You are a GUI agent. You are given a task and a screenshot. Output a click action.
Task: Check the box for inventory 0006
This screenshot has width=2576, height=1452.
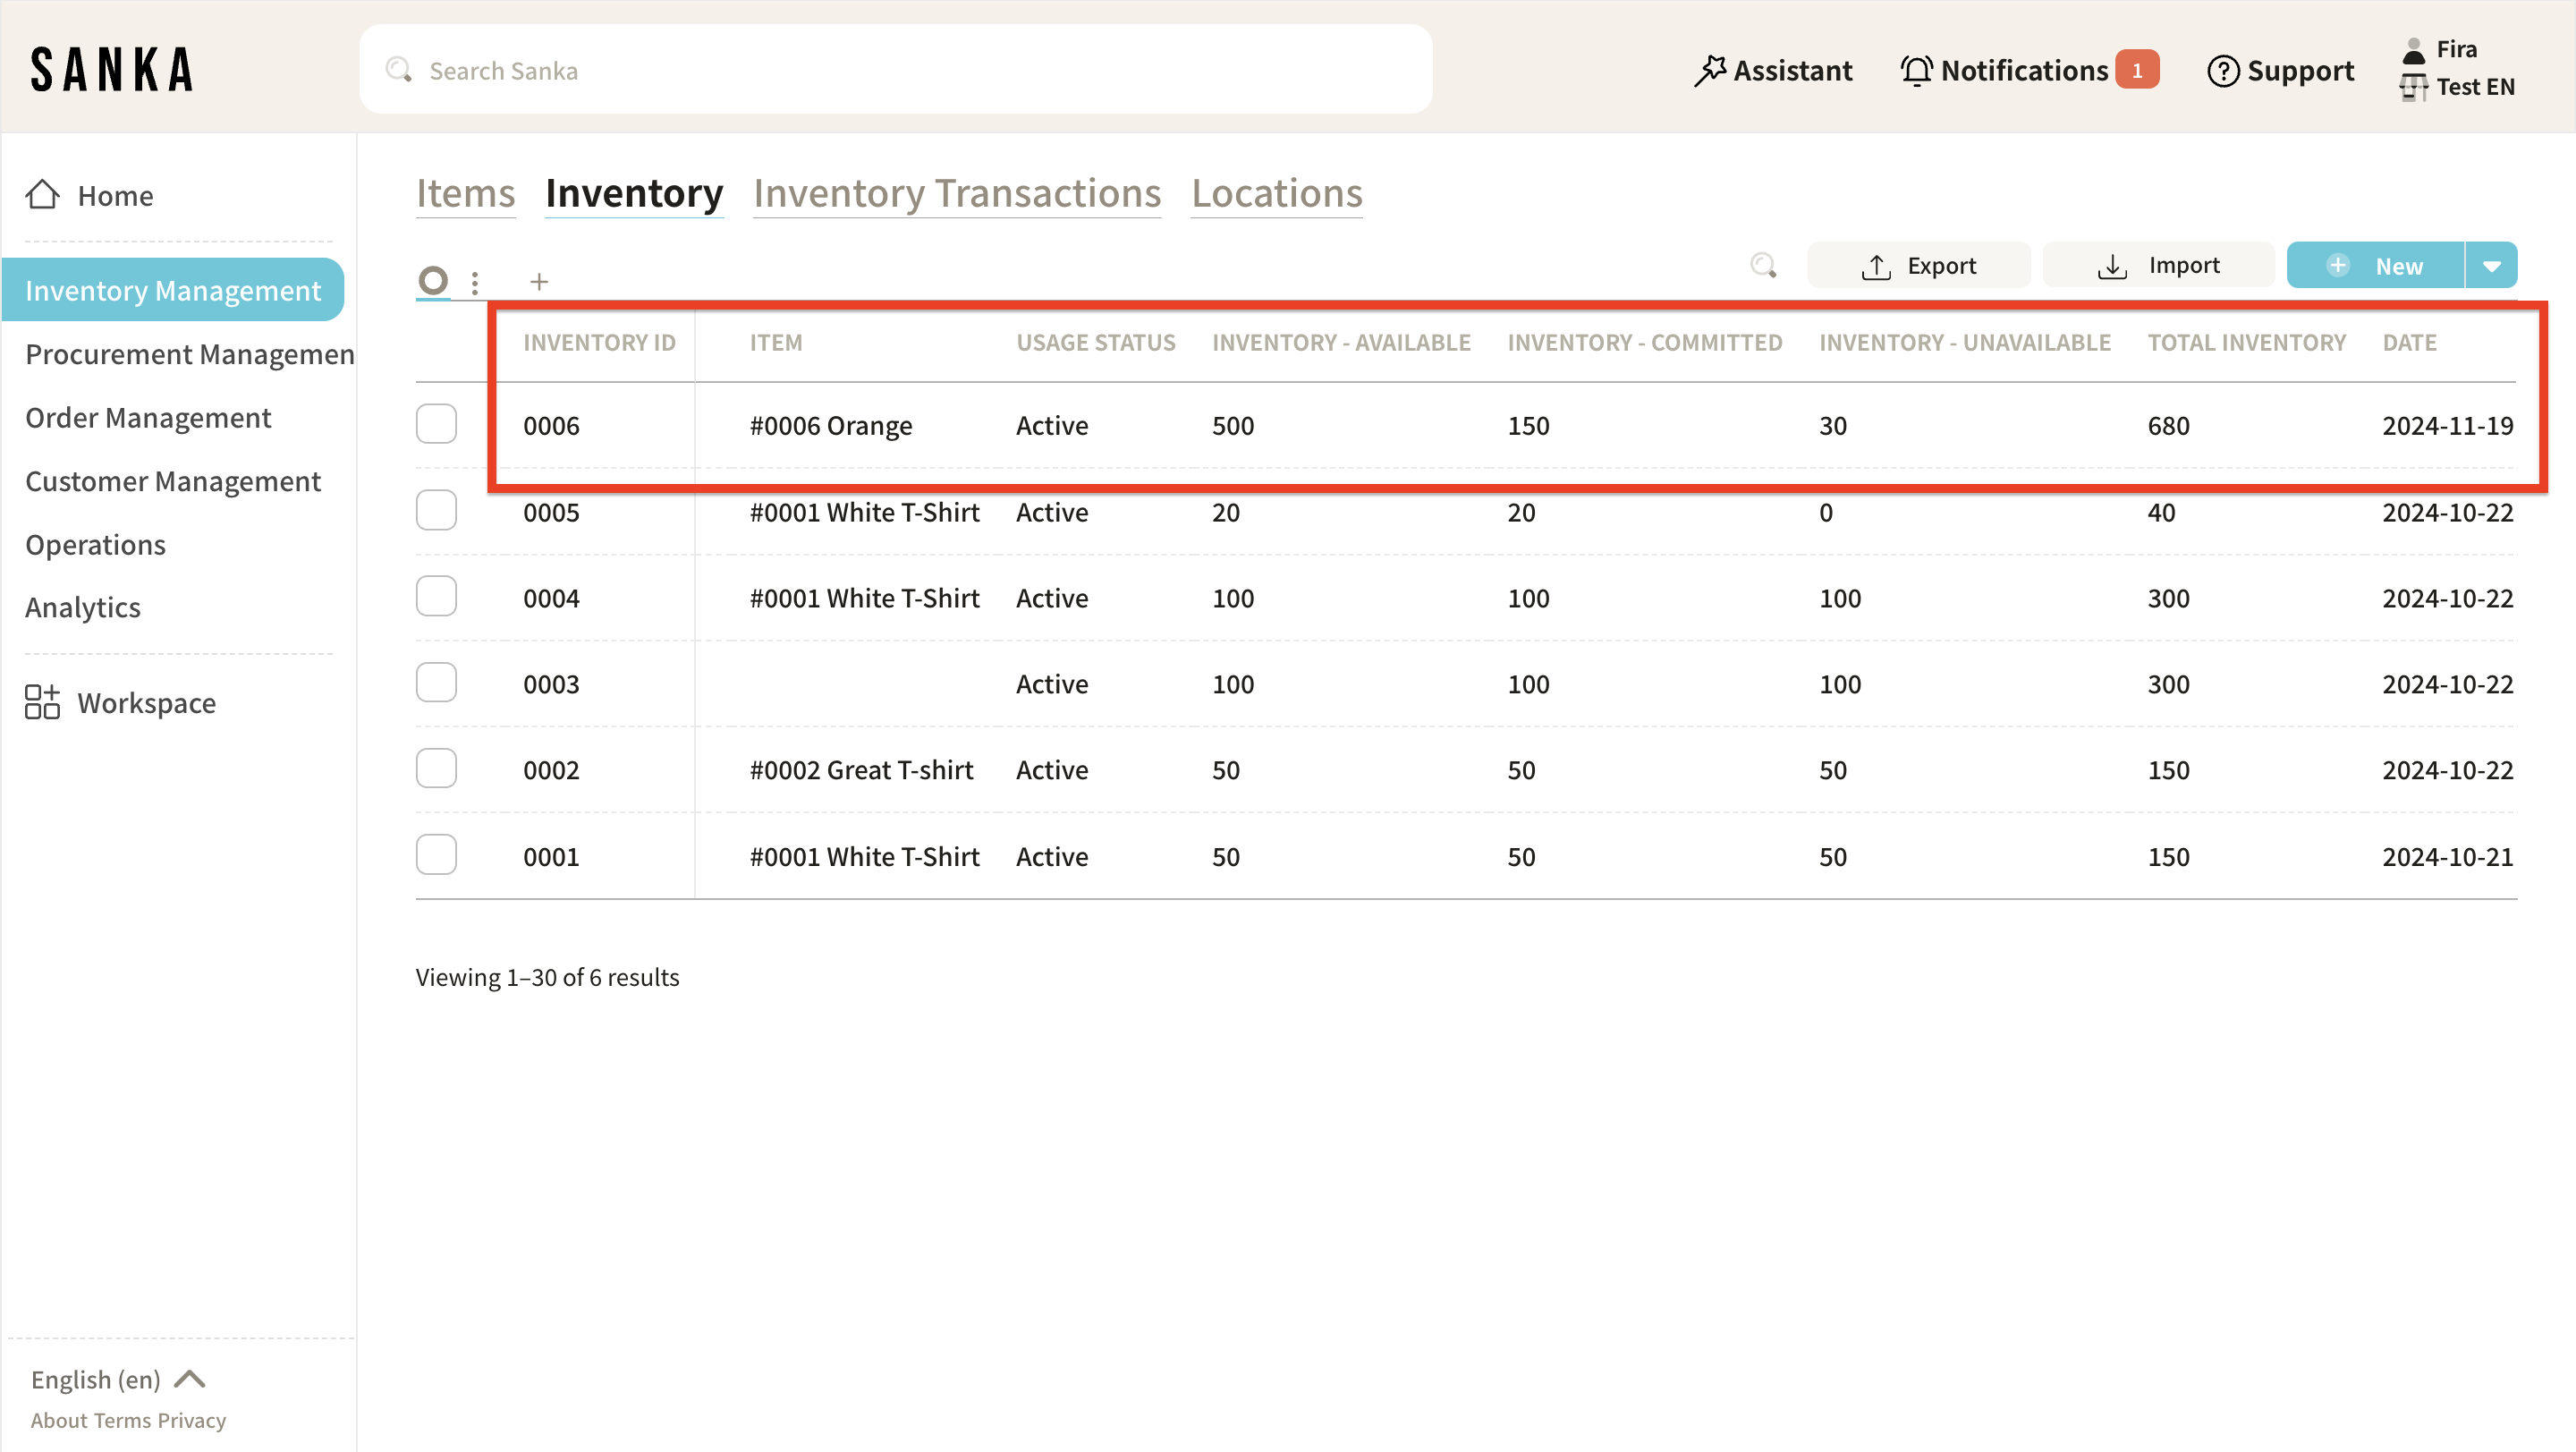pyautogui.click(x=436, y=424)
